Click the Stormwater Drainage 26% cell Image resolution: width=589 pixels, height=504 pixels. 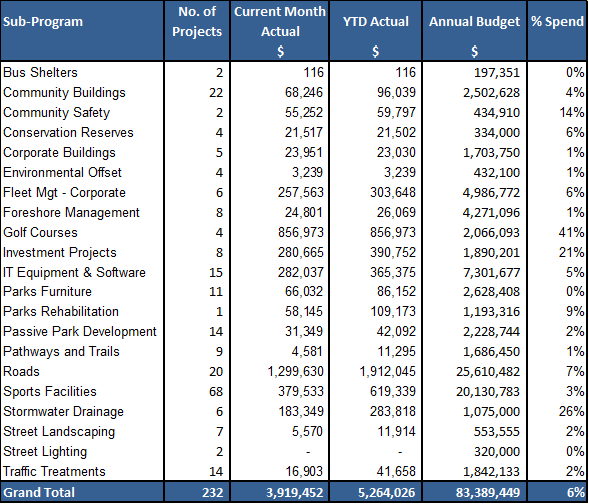tap(571, 412)
